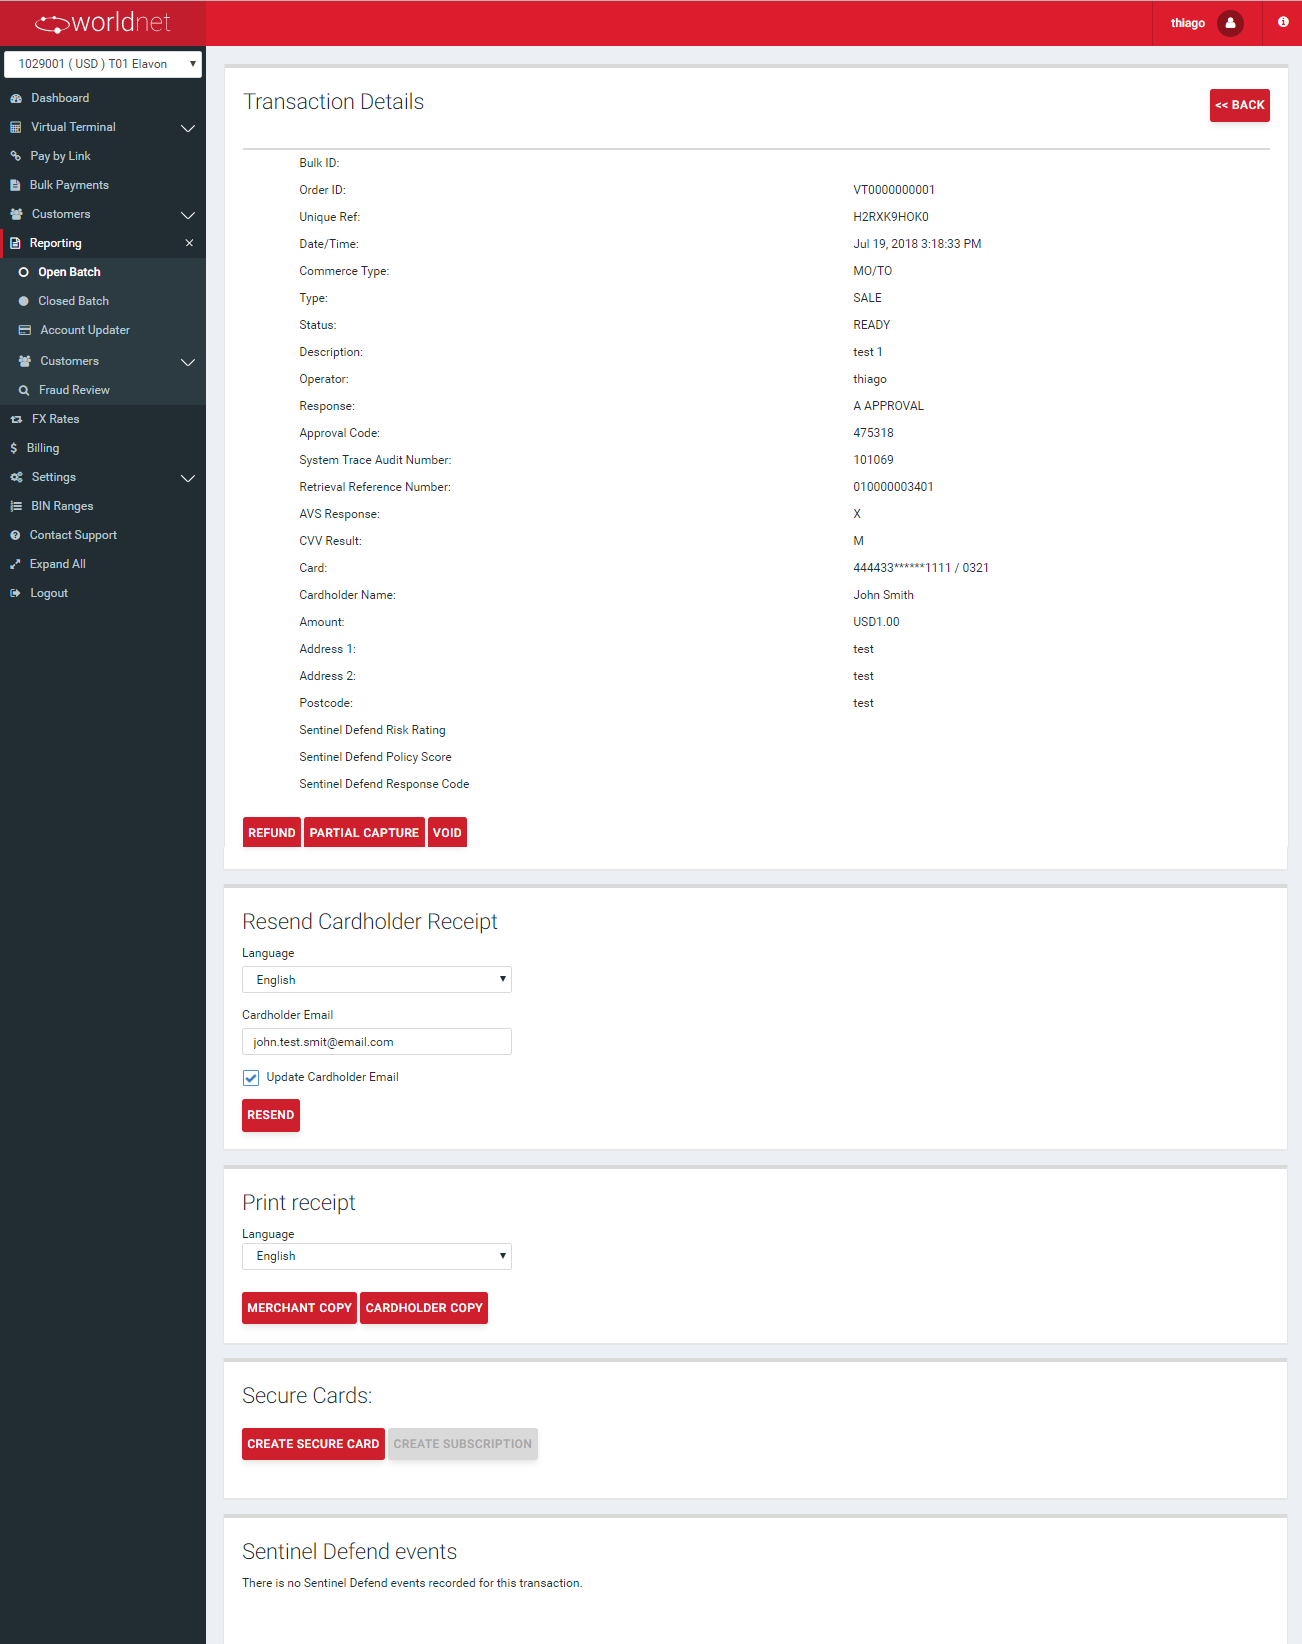Viewport: 1302px width, 1644px height.
Task: Open Resend Cardholder Receipt language dropdown
Action: [x=377, y=980]
